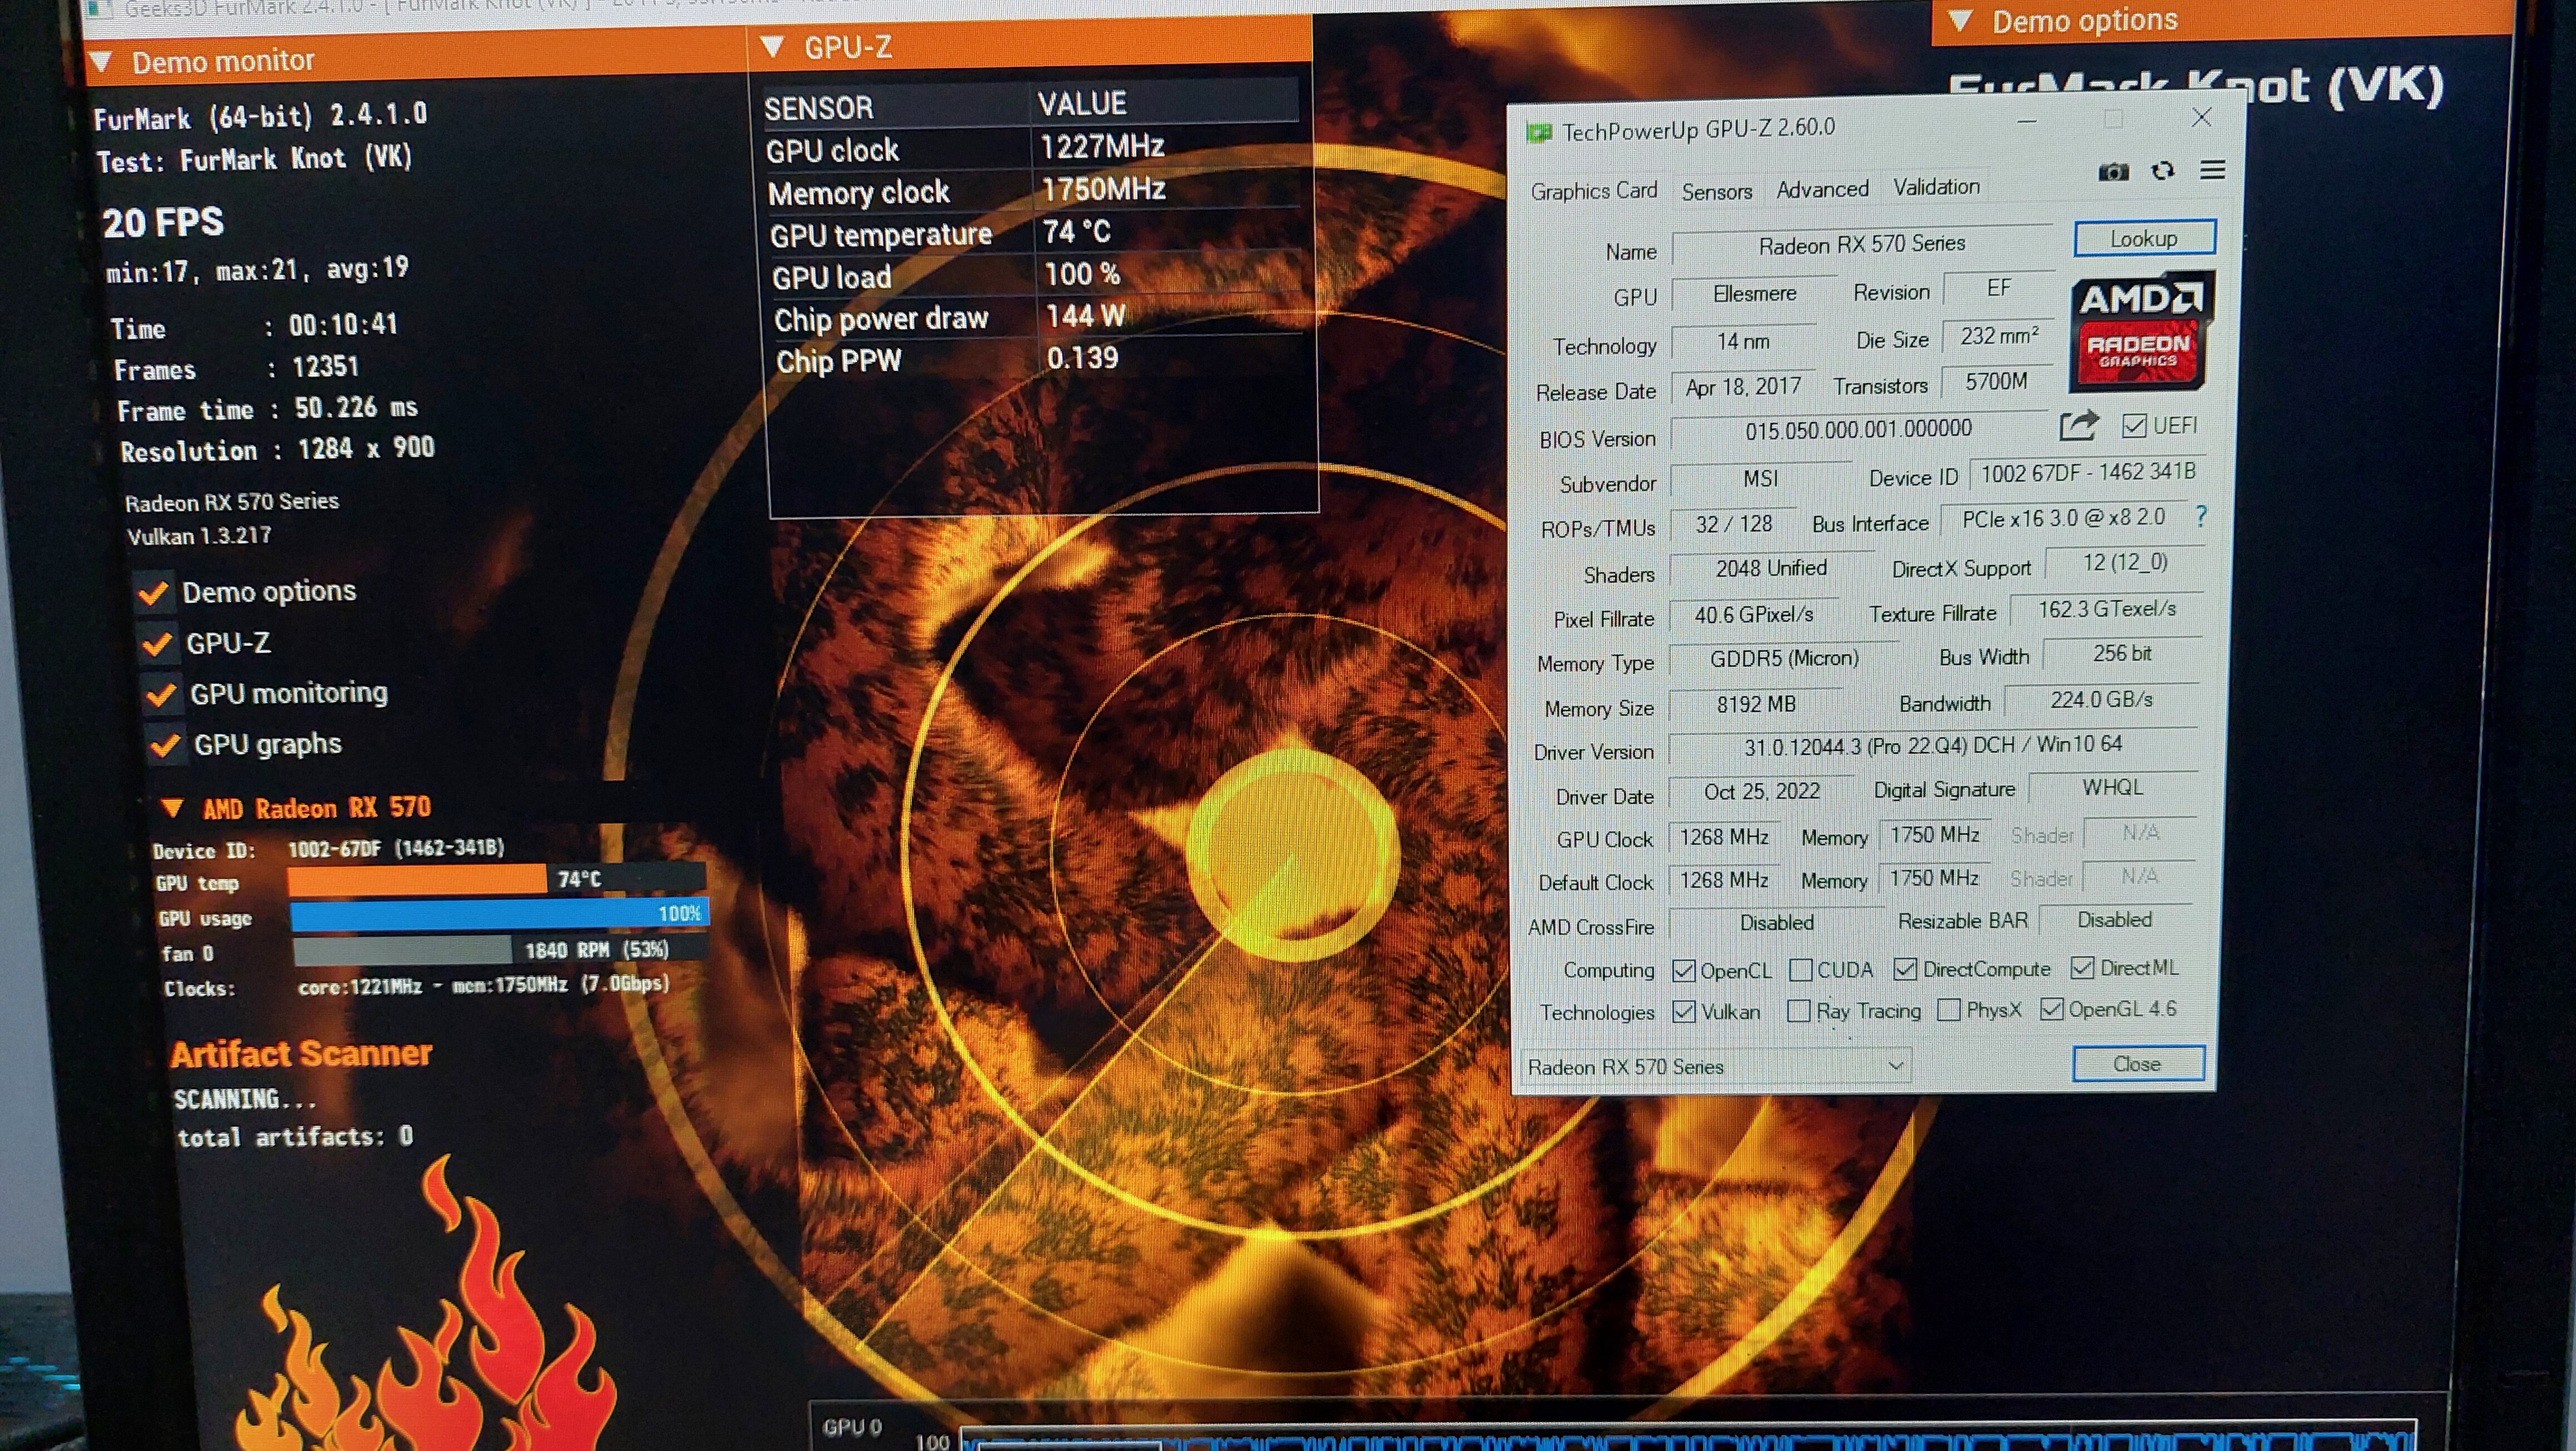
Task: Uncheck the GPU graphs option
Action: point(166,745)
